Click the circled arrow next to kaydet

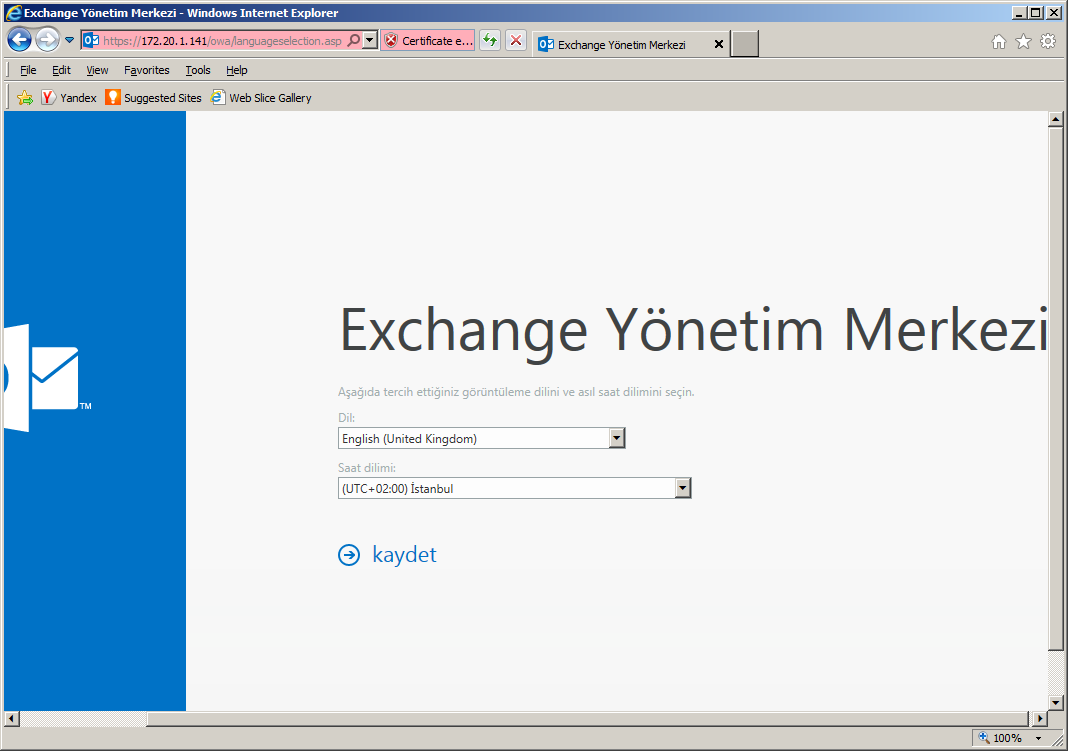(x=349, y=555)
